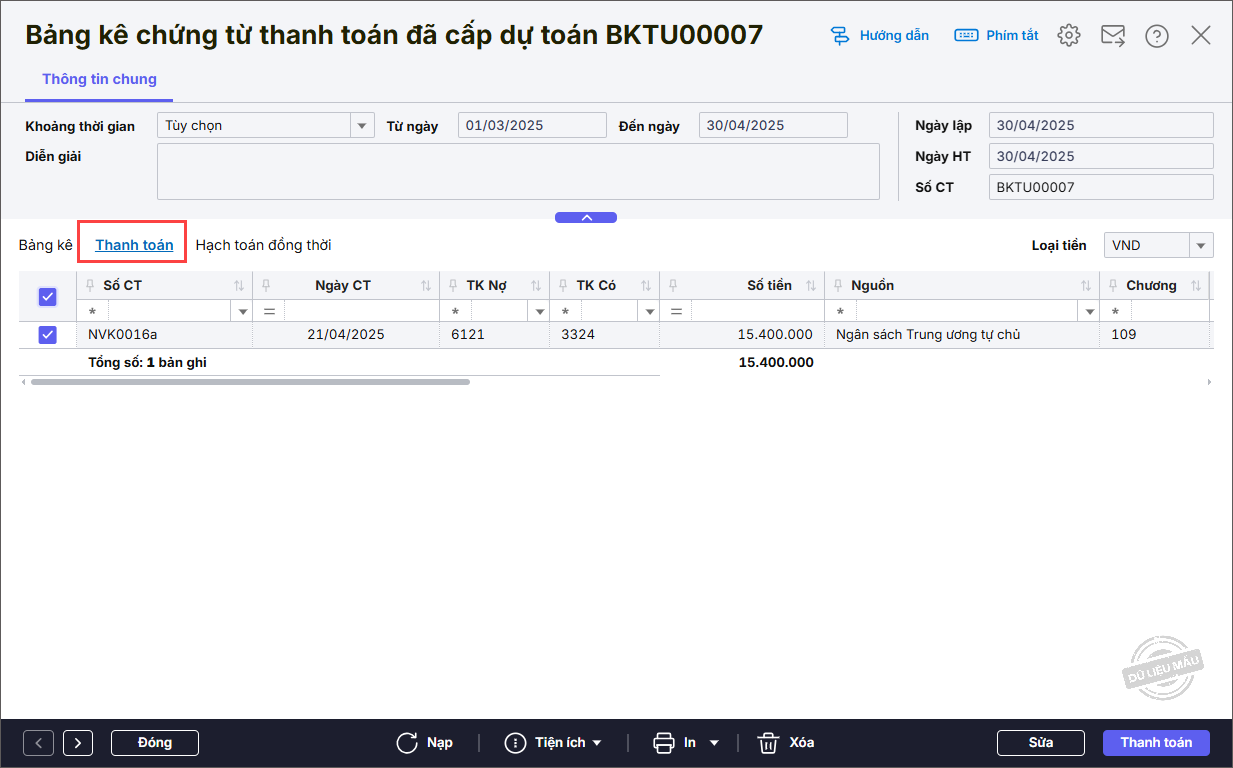Go to next record arrow

click(x=78, y=742)
